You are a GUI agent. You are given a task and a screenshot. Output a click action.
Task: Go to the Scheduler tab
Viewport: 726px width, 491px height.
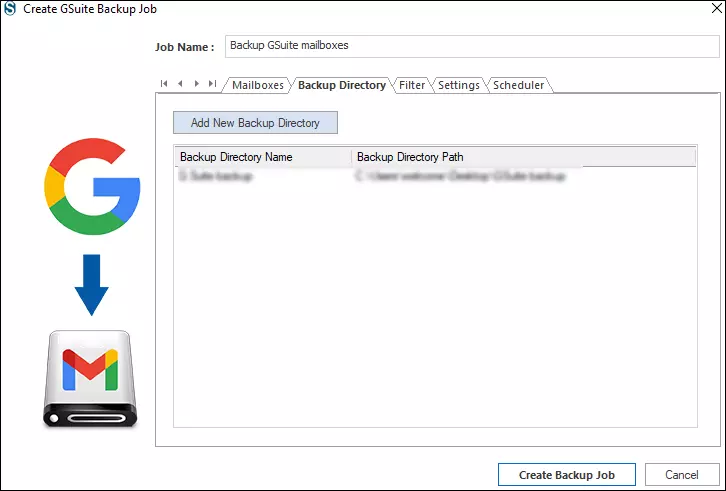518,85
